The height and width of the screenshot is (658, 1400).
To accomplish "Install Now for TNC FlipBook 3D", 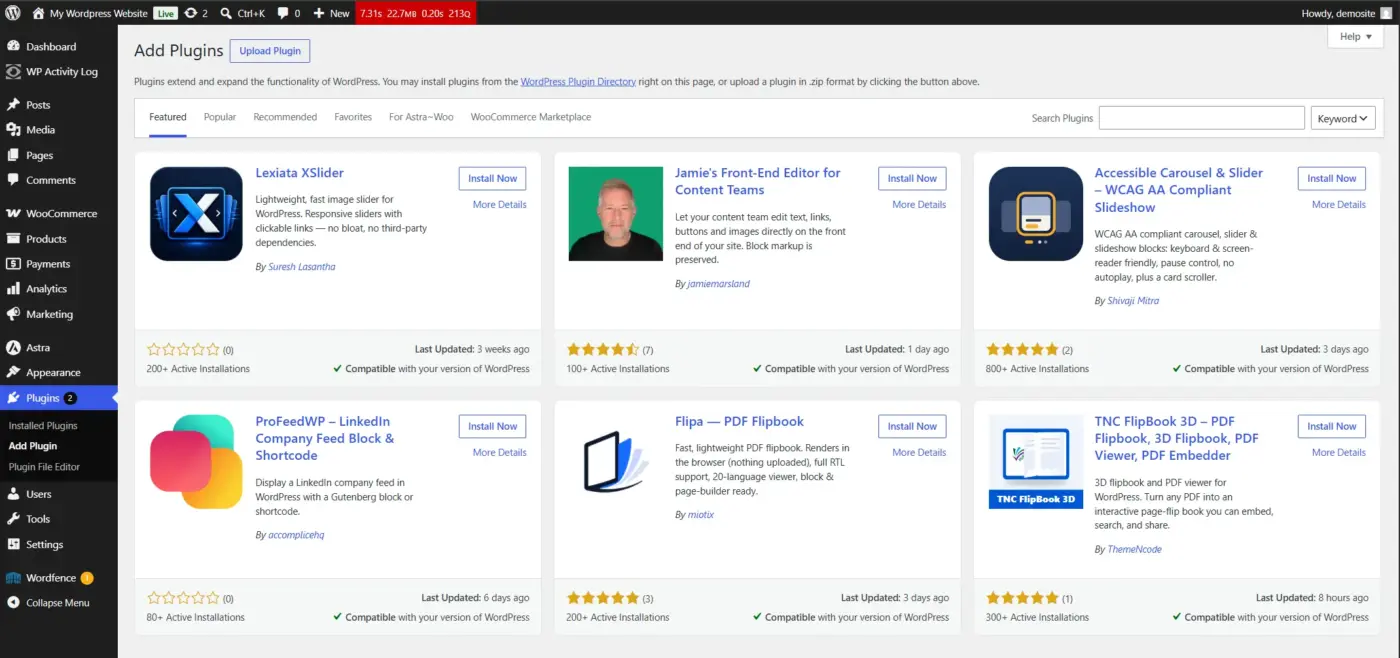I will [1332, 426].
